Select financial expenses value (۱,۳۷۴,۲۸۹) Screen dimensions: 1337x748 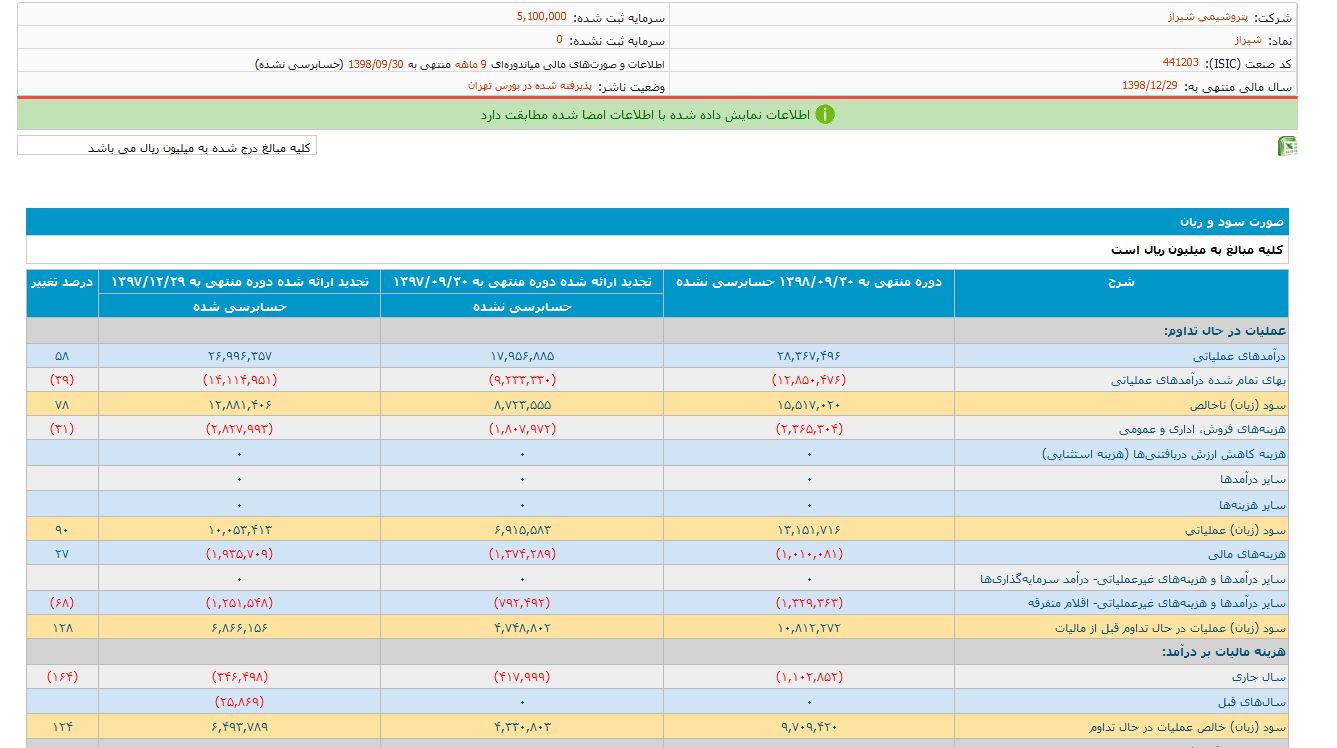(x=522, y=553)
